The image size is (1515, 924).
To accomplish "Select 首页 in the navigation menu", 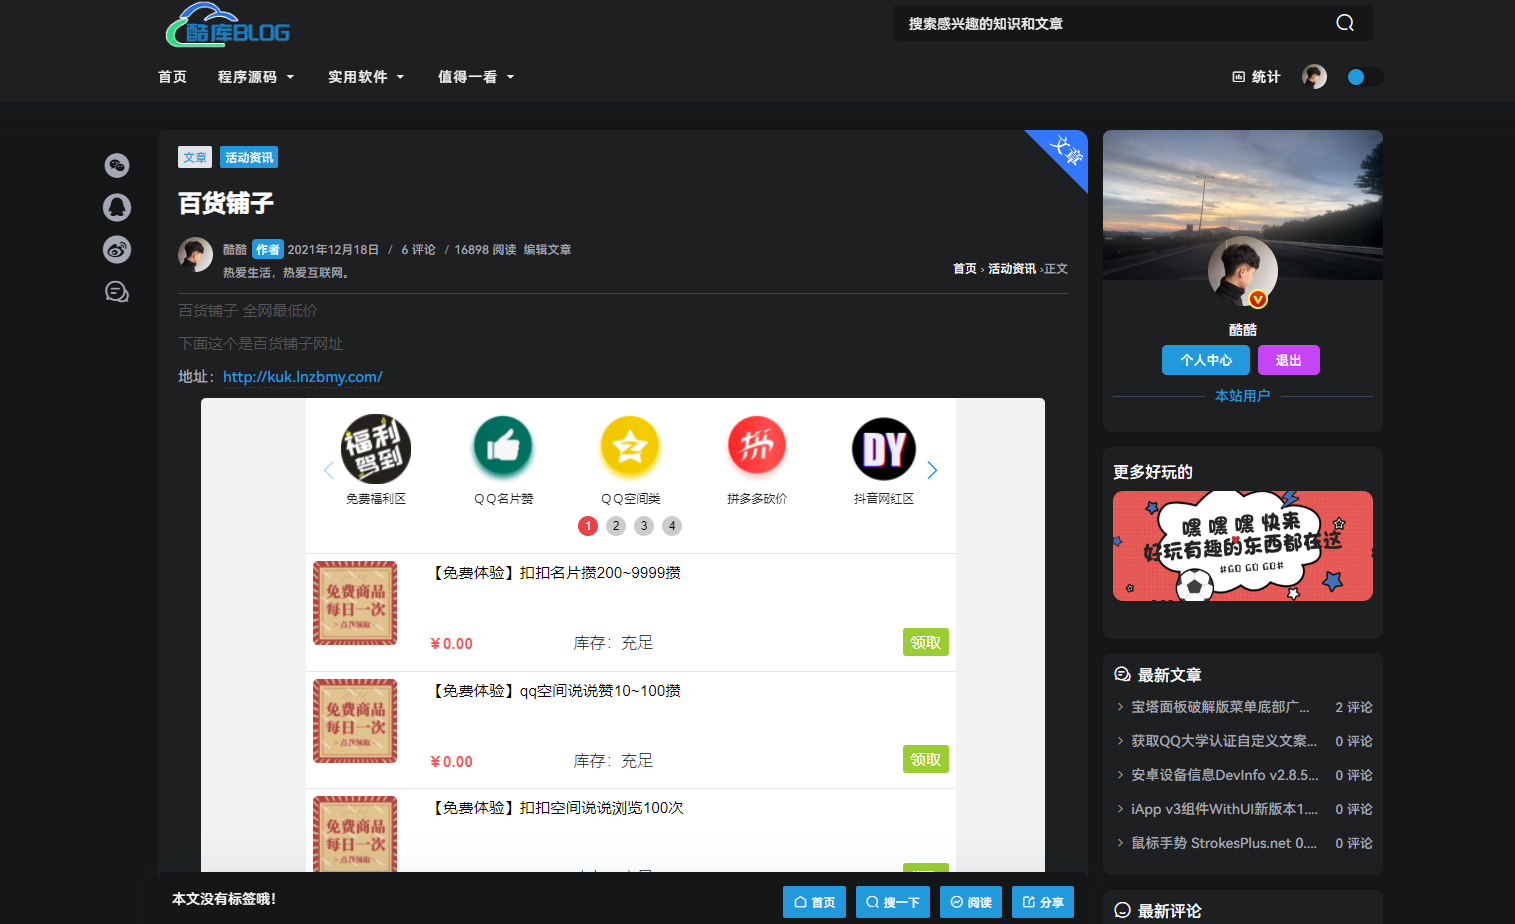I will pyautogui.click(x=171, y=76).
